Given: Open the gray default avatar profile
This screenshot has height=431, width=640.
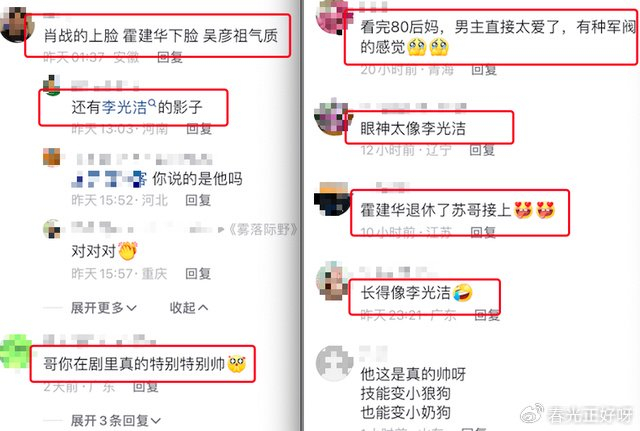Looking at the screenshot, I should [x=334, y=363].
